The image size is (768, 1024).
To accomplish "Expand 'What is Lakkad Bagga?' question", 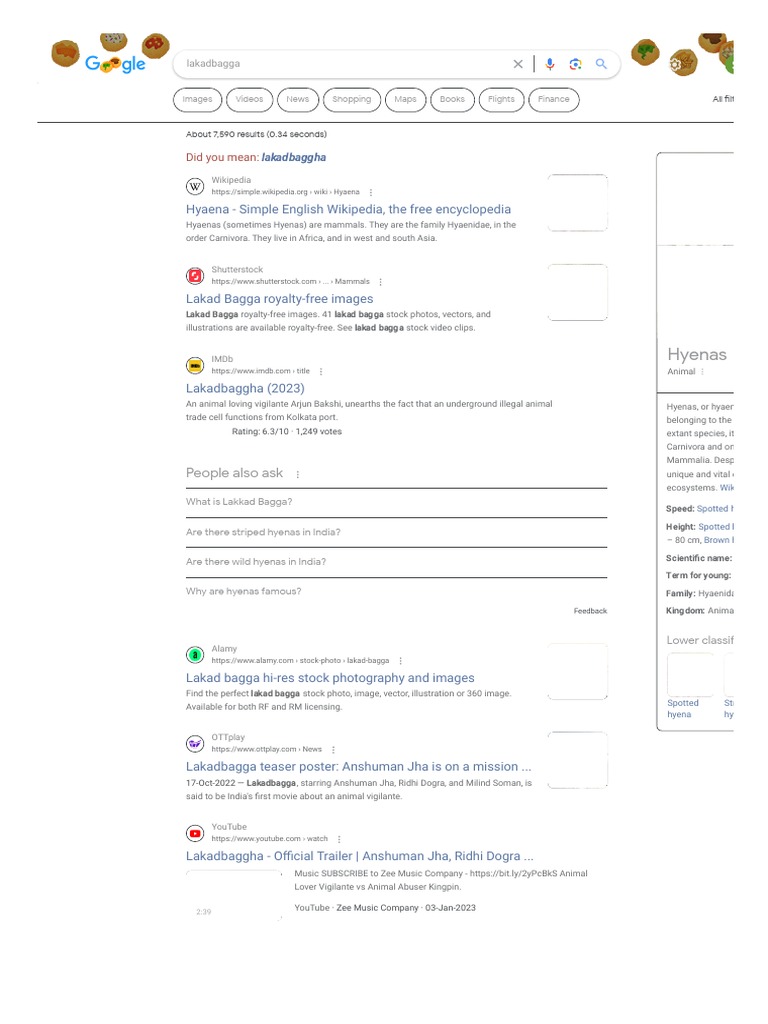I will click(x=396, y=502).
